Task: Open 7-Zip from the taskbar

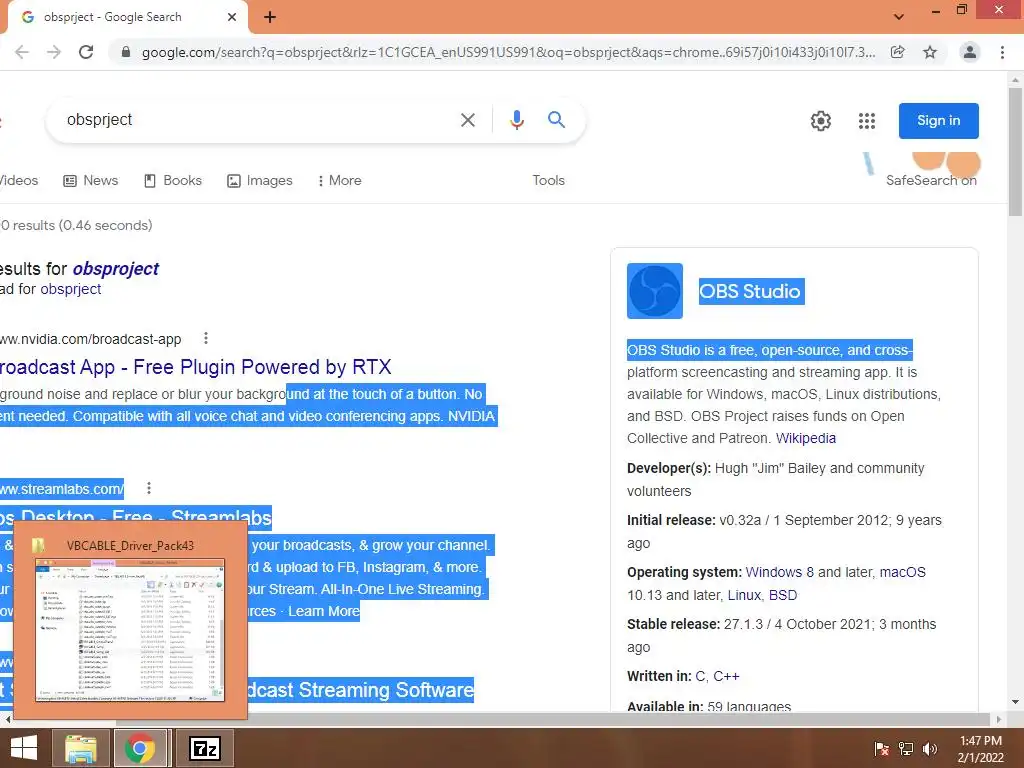Action: coord(205,748)
